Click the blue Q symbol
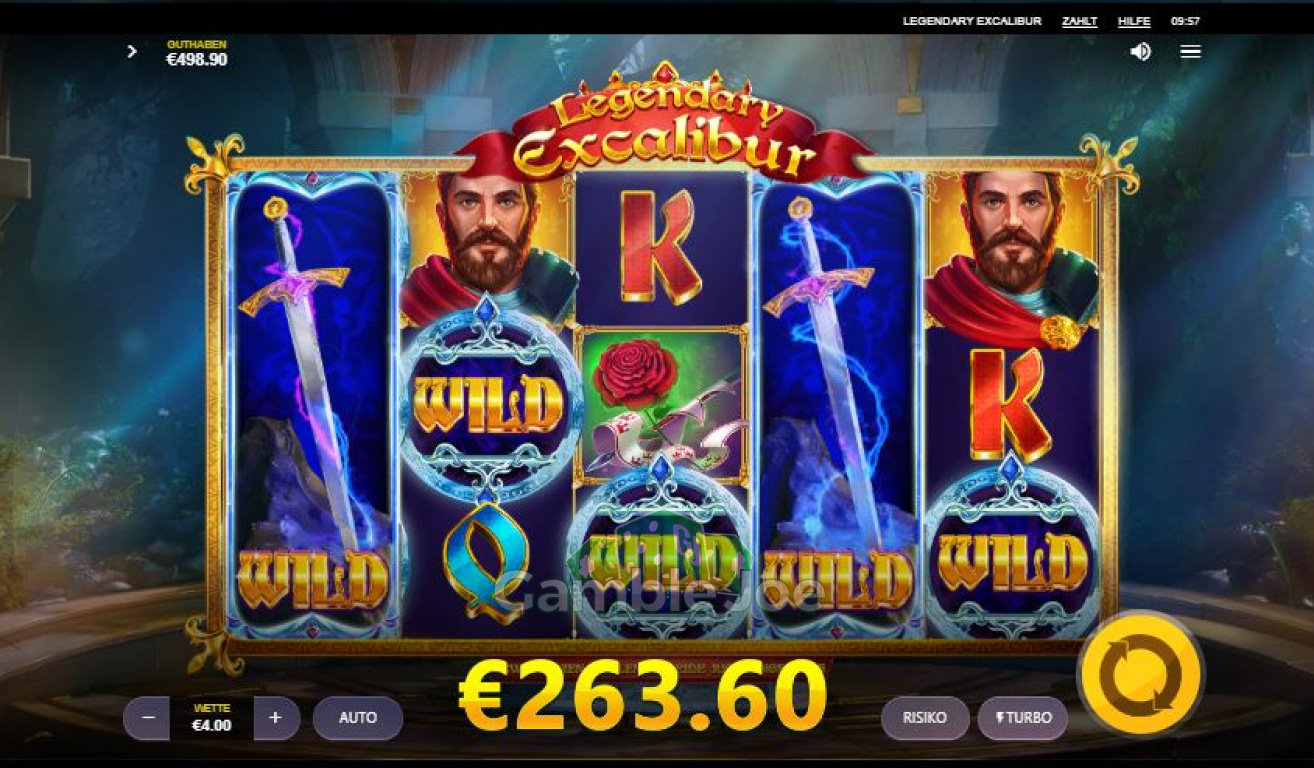The image size is (1314, 768). click(x=487, y=563)
